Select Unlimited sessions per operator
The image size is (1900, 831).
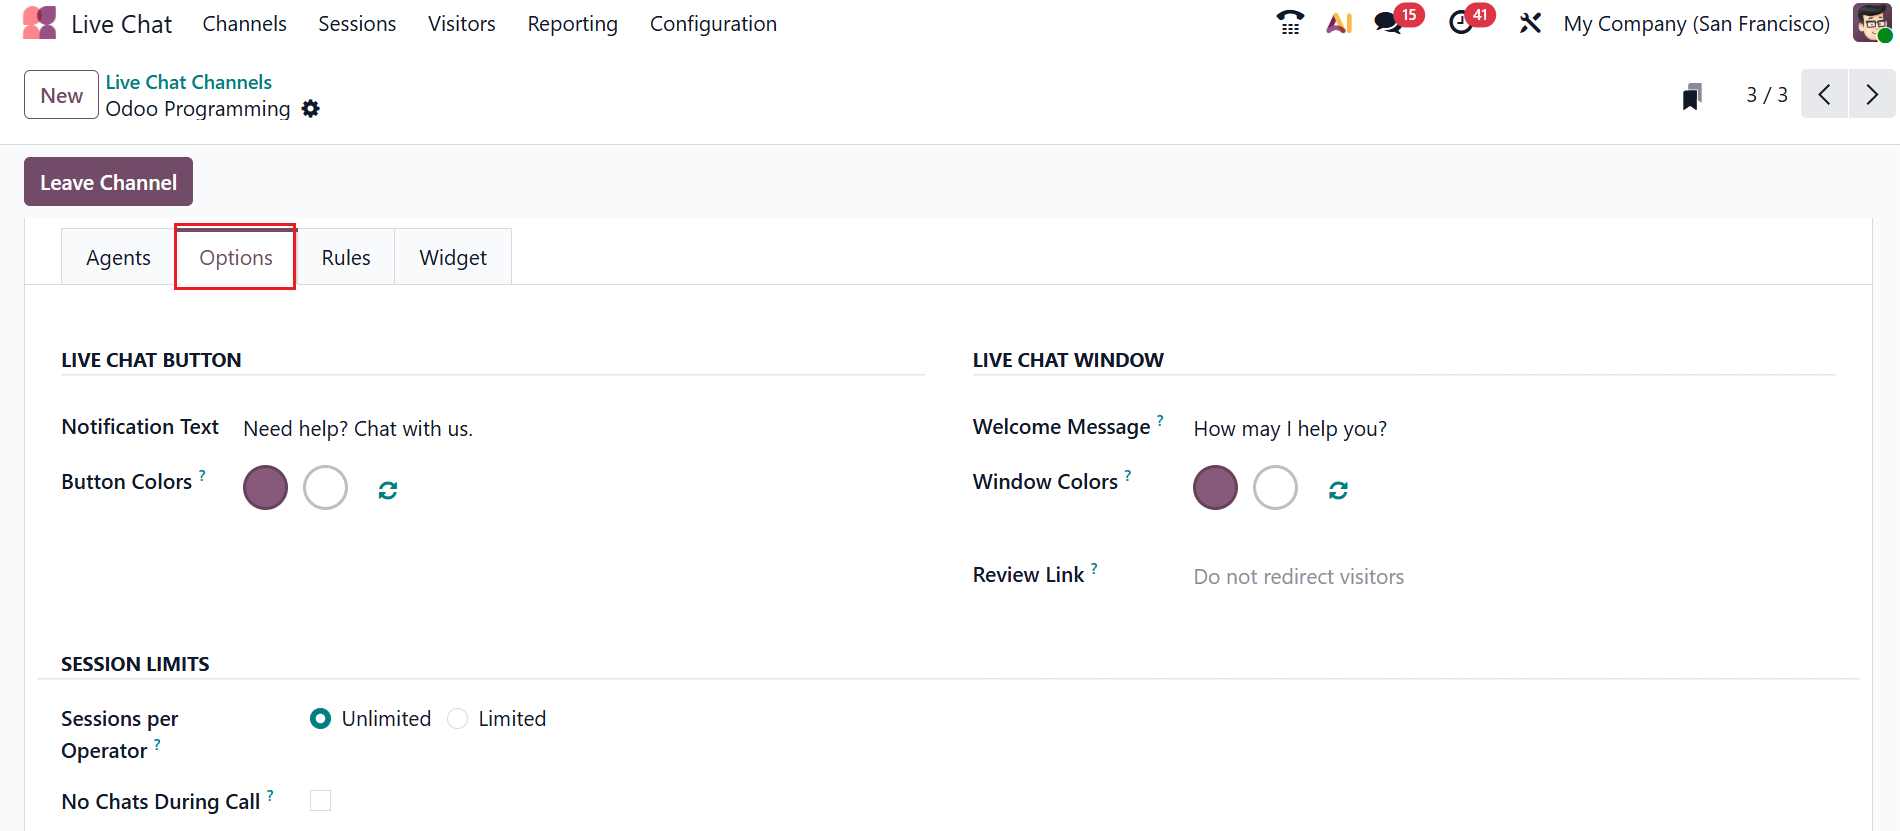(320, 719)
